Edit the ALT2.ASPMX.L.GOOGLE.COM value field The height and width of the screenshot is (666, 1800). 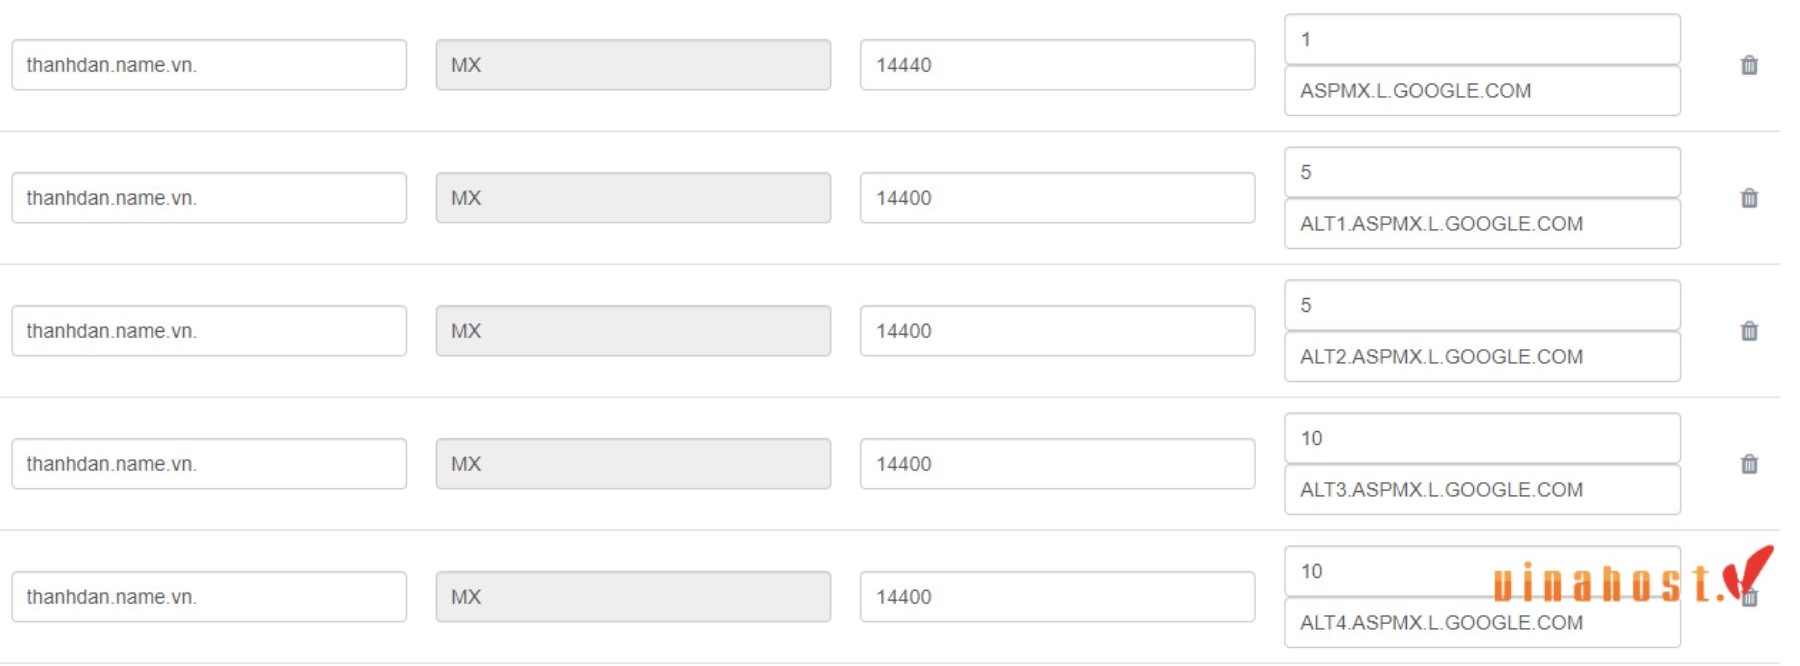pyautogui.click(x=1482, y=357)
